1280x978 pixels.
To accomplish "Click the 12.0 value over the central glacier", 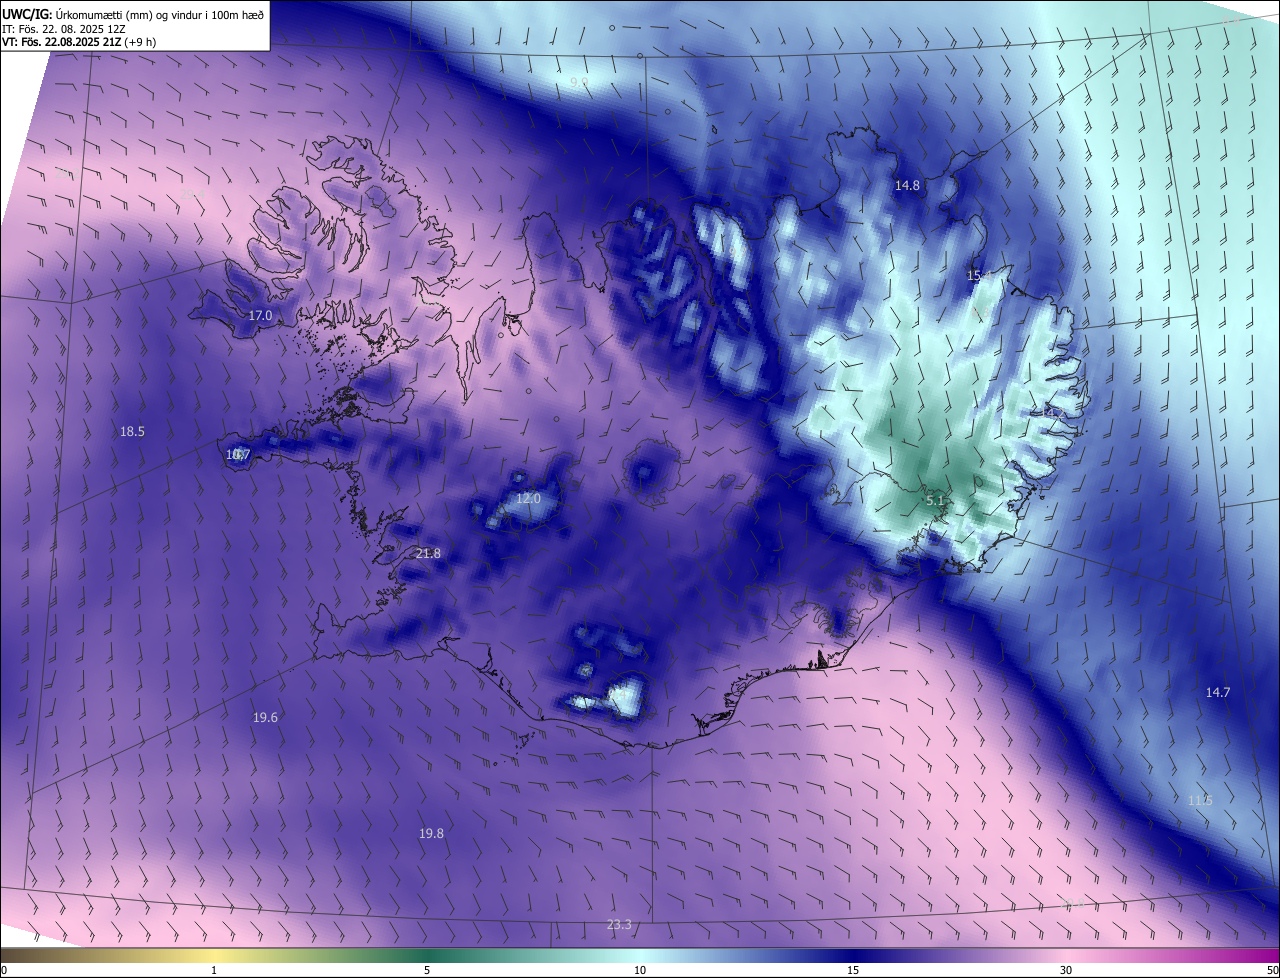I will point(528,498).
